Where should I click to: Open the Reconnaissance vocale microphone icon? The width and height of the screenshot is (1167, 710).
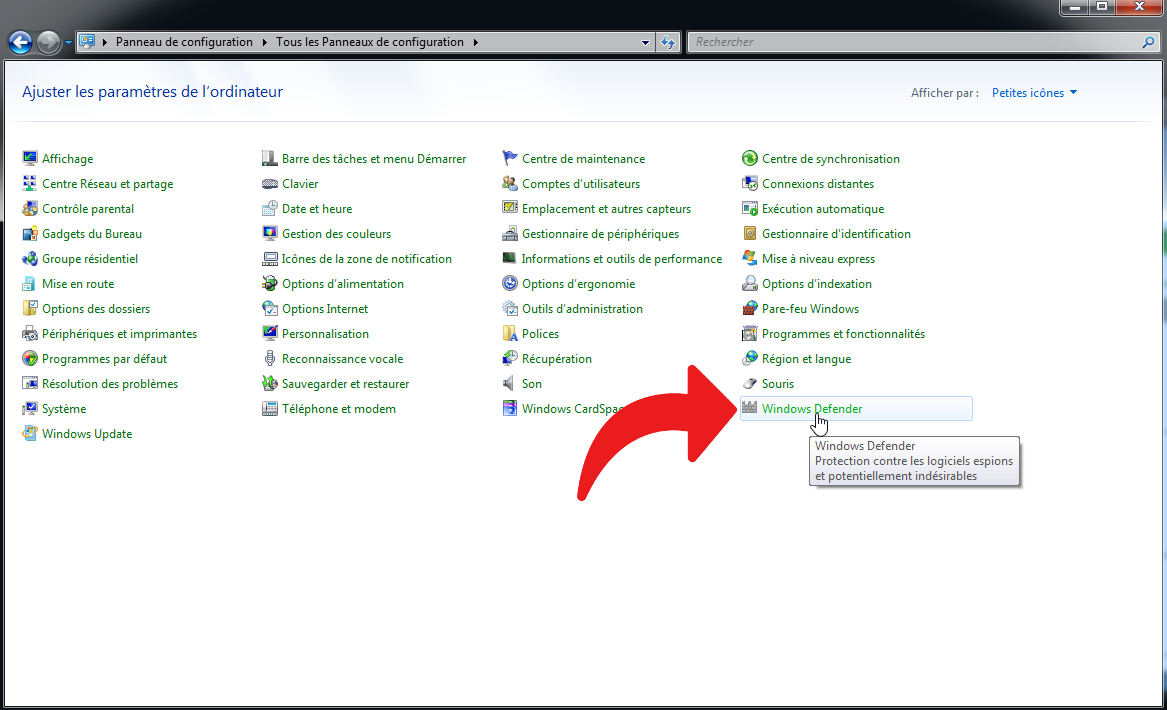(x=269, y=359)
